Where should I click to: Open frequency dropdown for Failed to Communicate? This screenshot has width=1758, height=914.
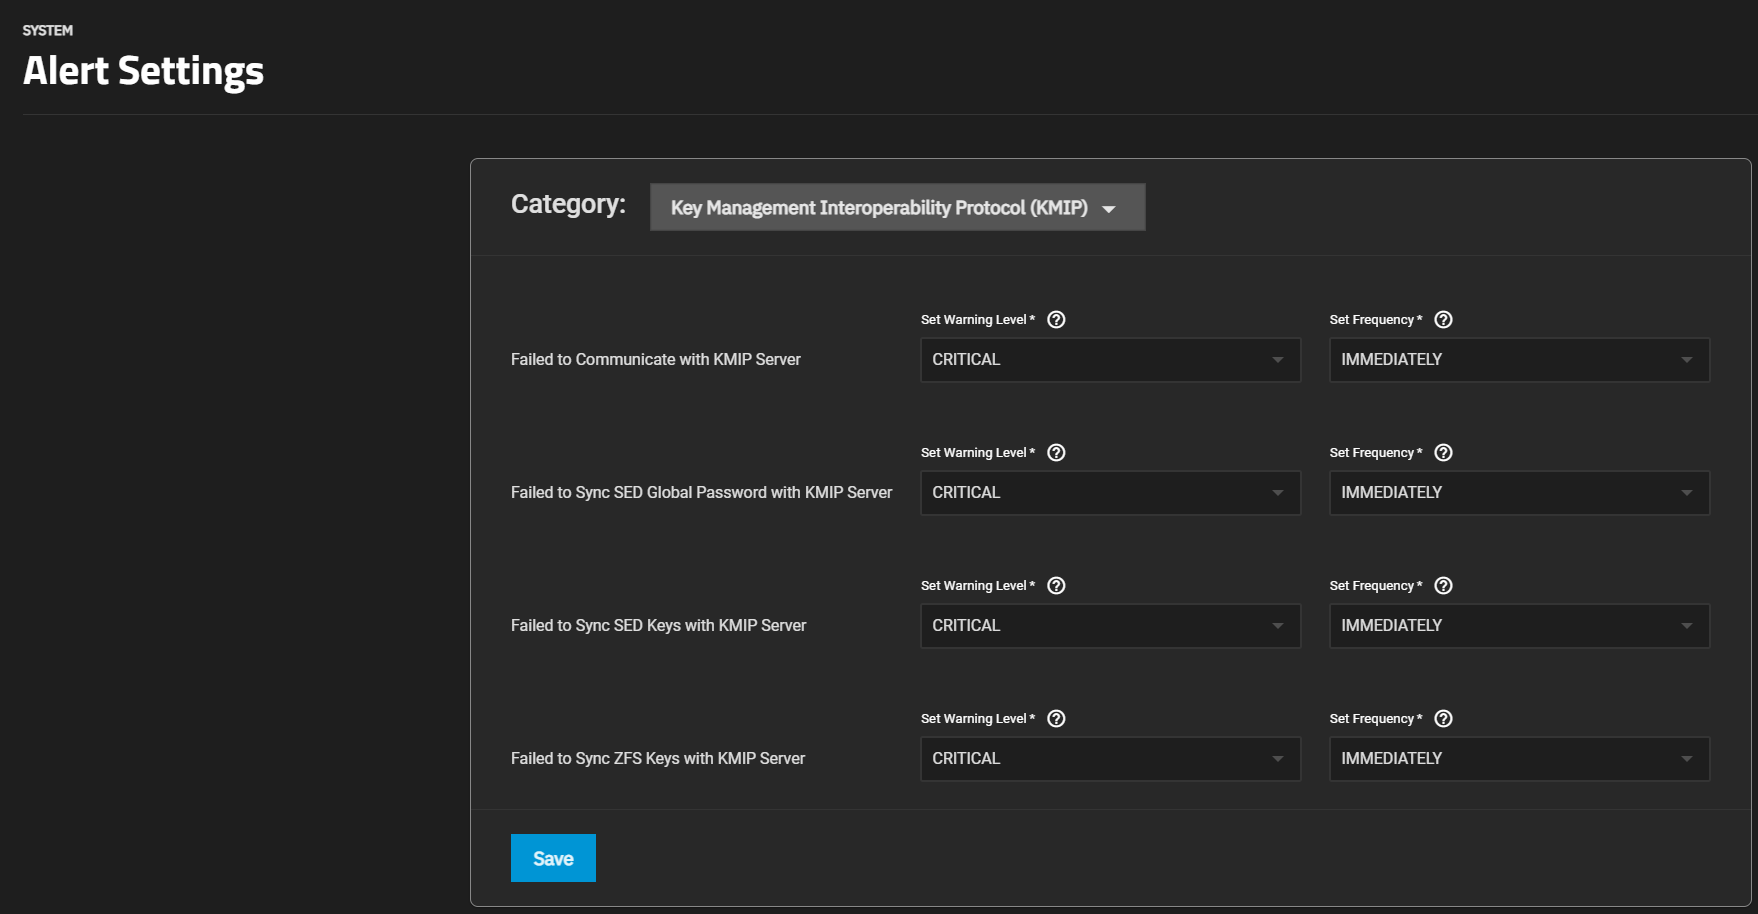[x=1518, y=360]
